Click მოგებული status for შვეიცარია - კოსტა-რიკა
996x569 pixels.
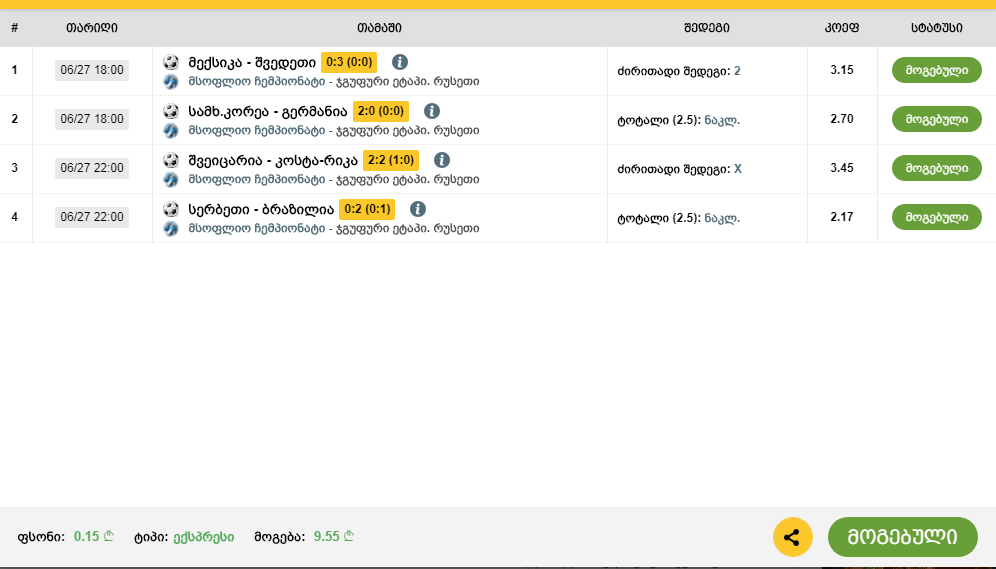pyautogui.click(x=937, y=168)
